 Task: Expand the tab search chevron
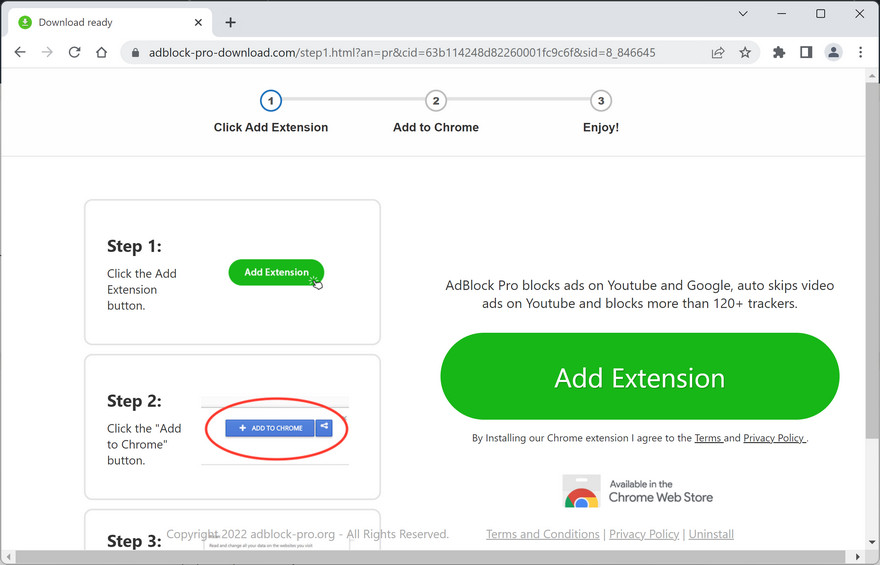pos(743,14)
